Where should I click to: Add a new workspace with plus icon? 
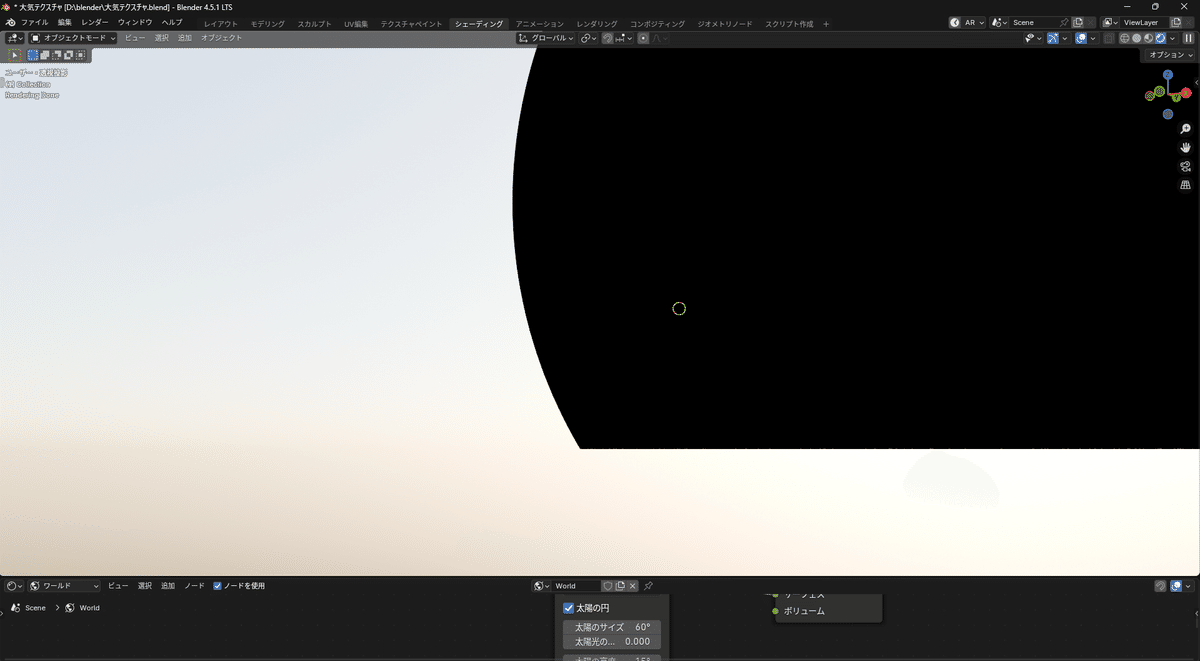click(826, 23)
